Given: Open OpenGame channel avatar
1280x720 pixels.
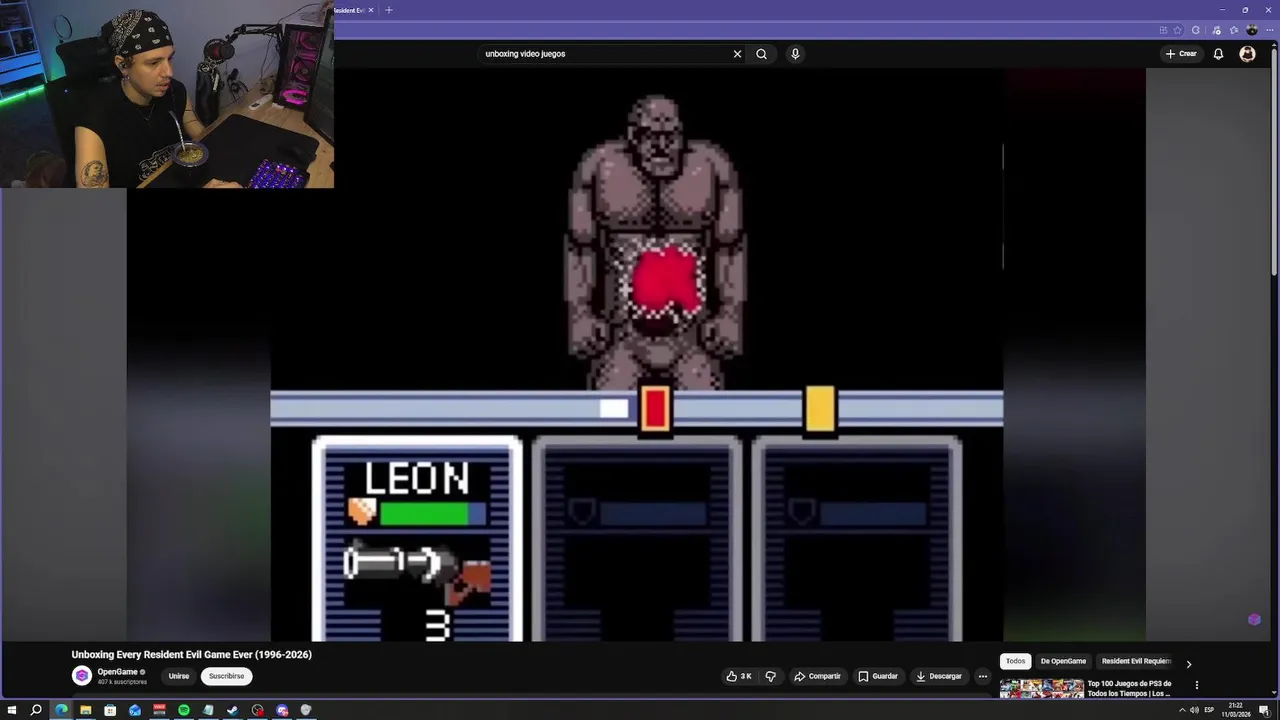Looking at the screenshot, I should pyautogui.click(x=82, y=676).
